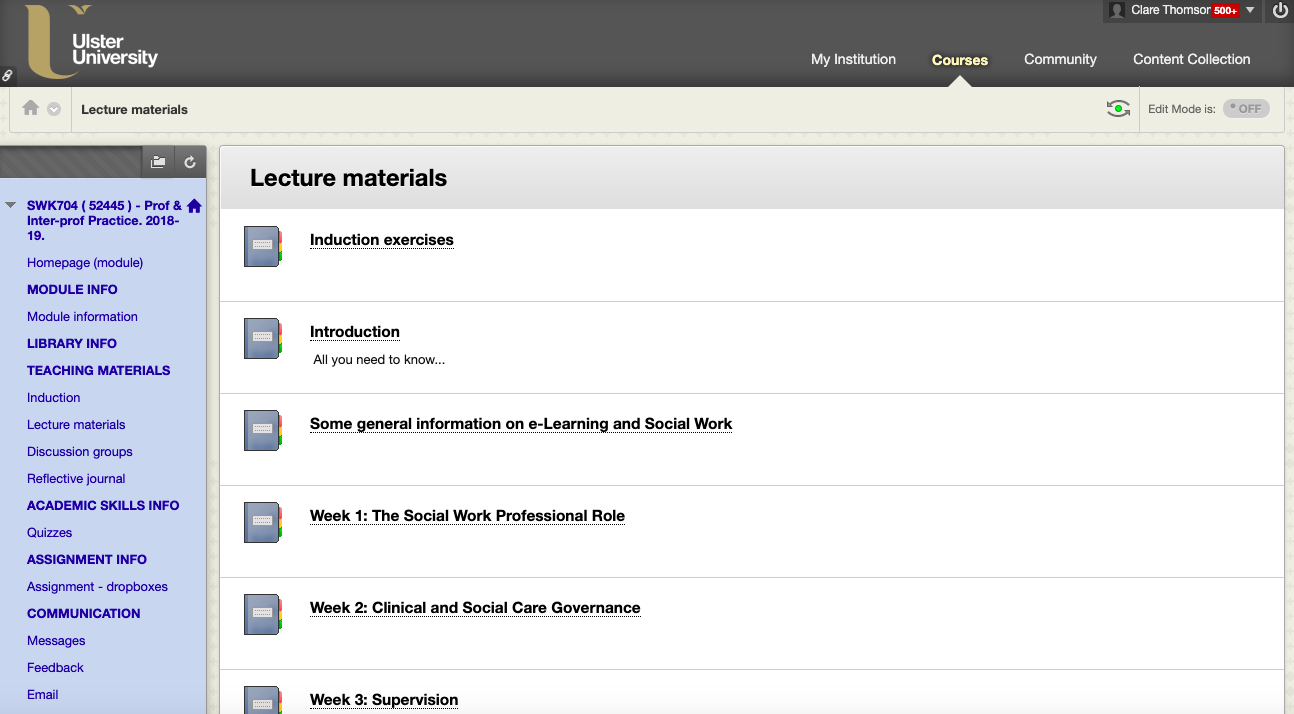Open Messages sidebar link
This screenshot has width=1294, height=714.
coord(56,640)
